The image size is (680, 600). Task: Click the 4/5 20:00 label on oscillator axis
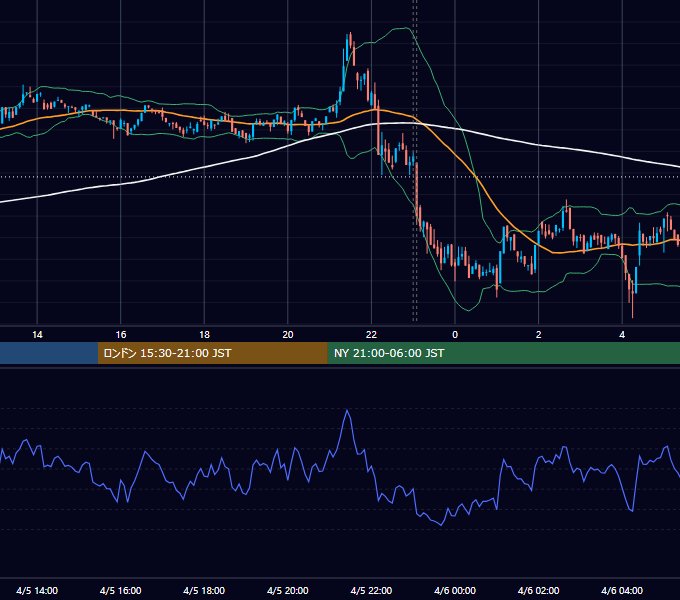(x=288, y=590)
